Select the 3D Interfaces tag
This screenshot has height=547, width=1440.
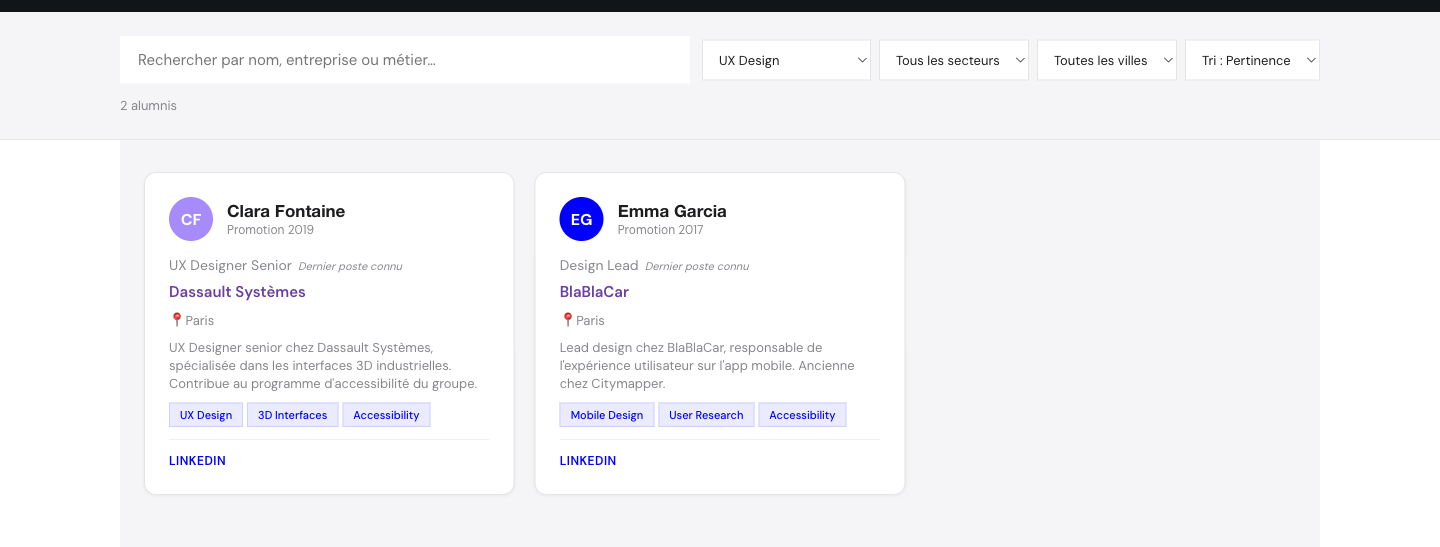coord(293,415)
